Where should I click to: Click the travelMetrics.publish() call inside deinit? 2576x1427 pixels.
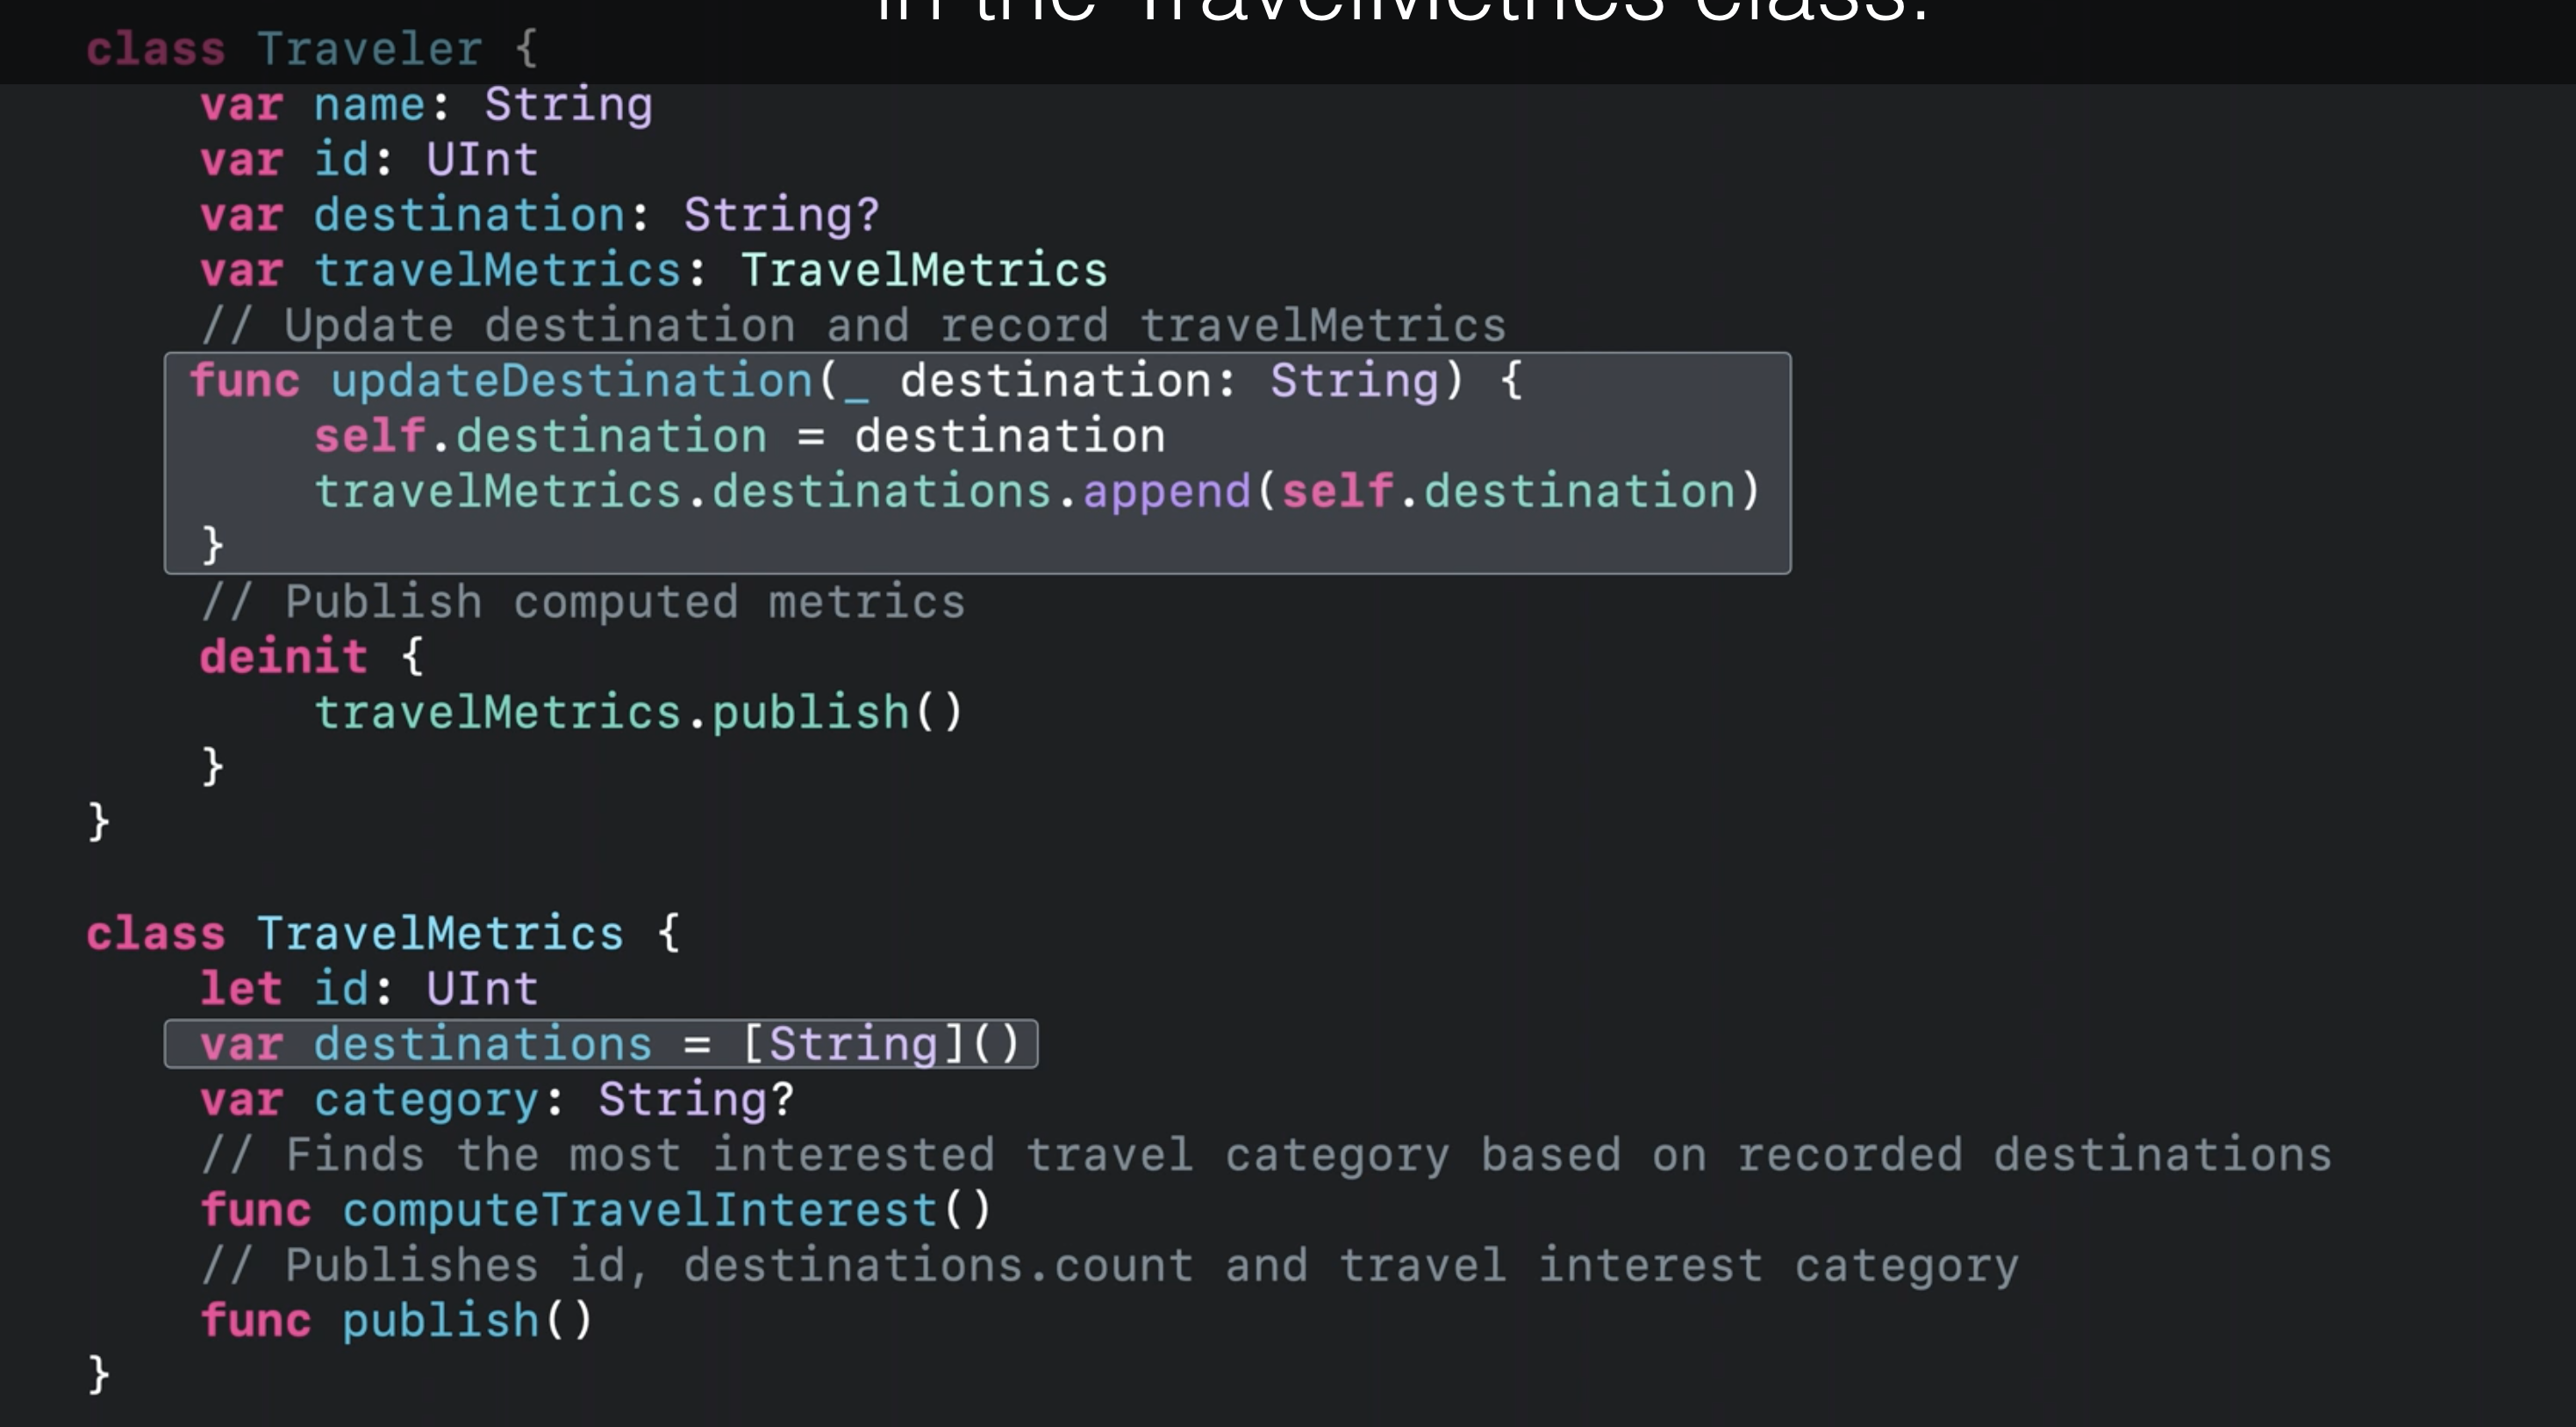click(x=638, y=713)
